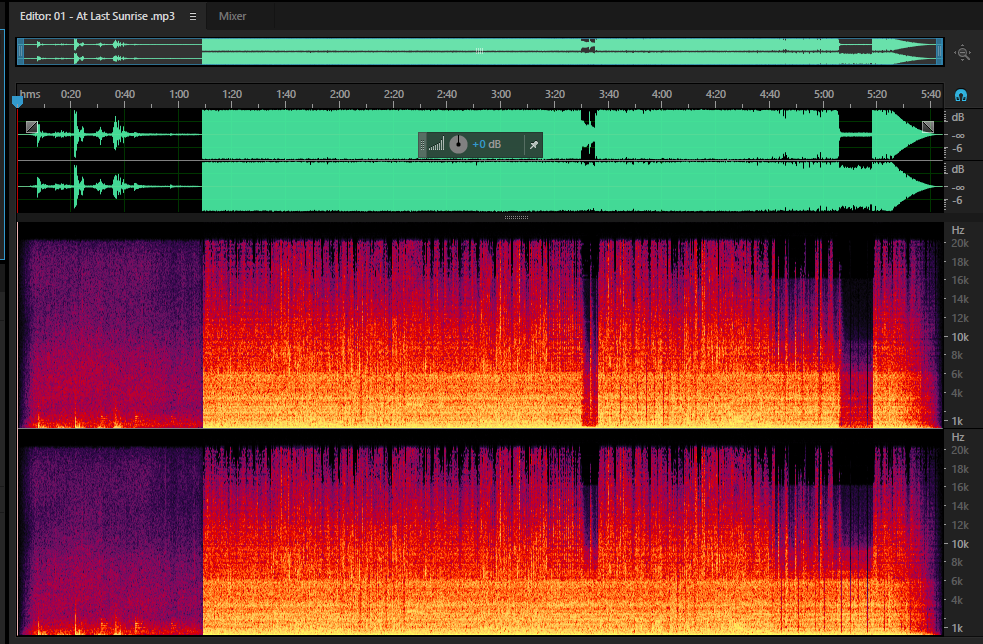Select the Fade Out handle on the waveform

click(928, 127)
